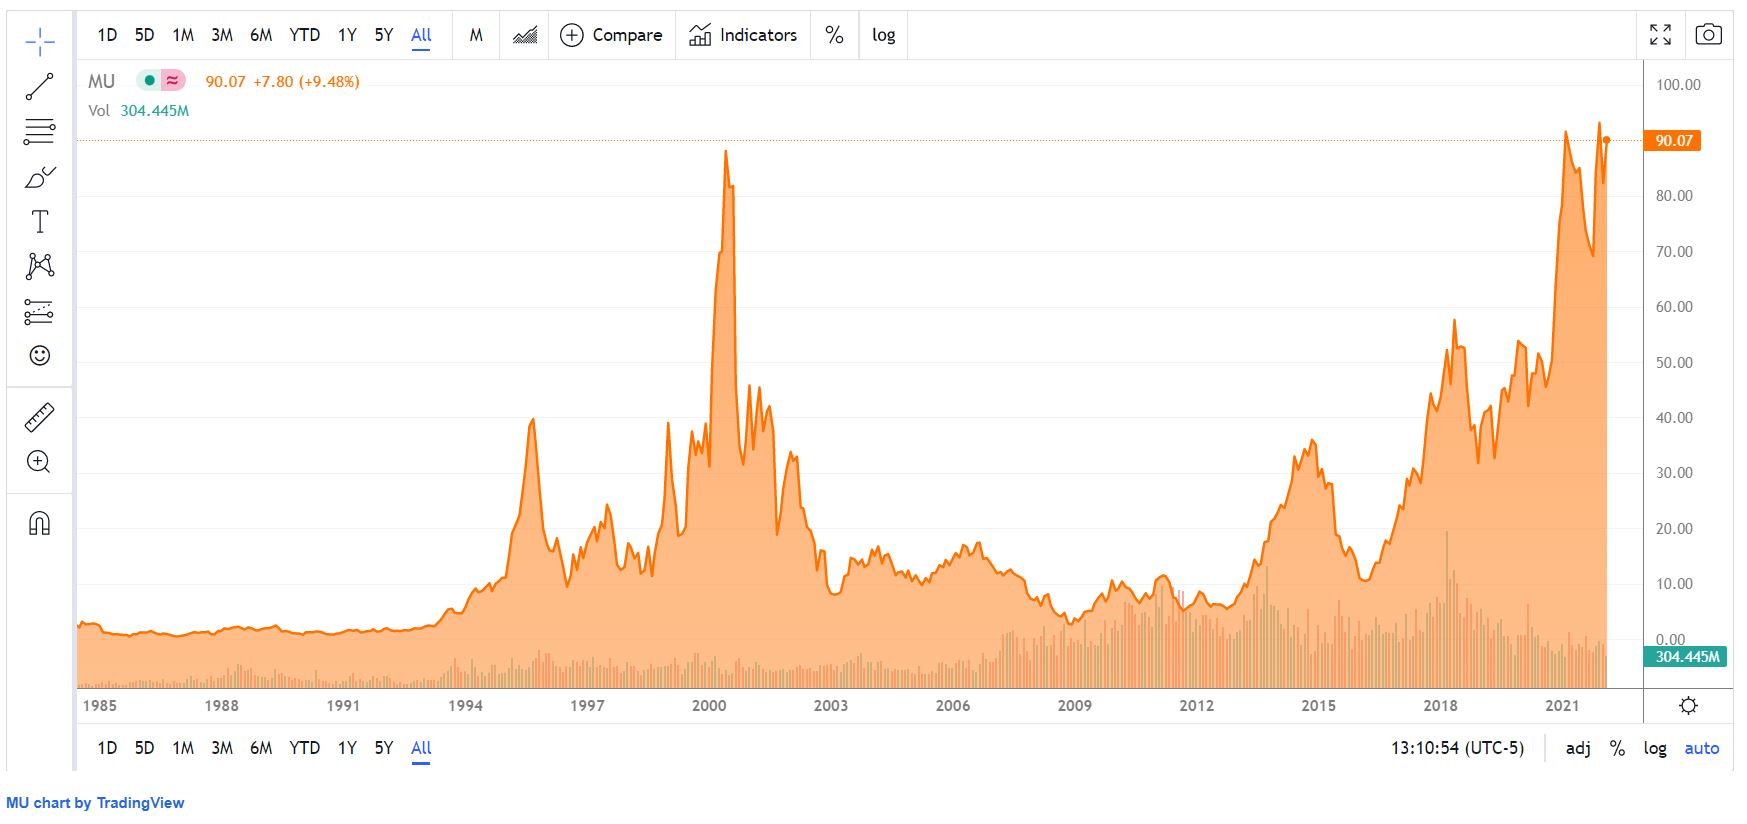Click the 2000 label on time axis
Viewport: 1747px width, 824px height.
[x=709, y=706]
